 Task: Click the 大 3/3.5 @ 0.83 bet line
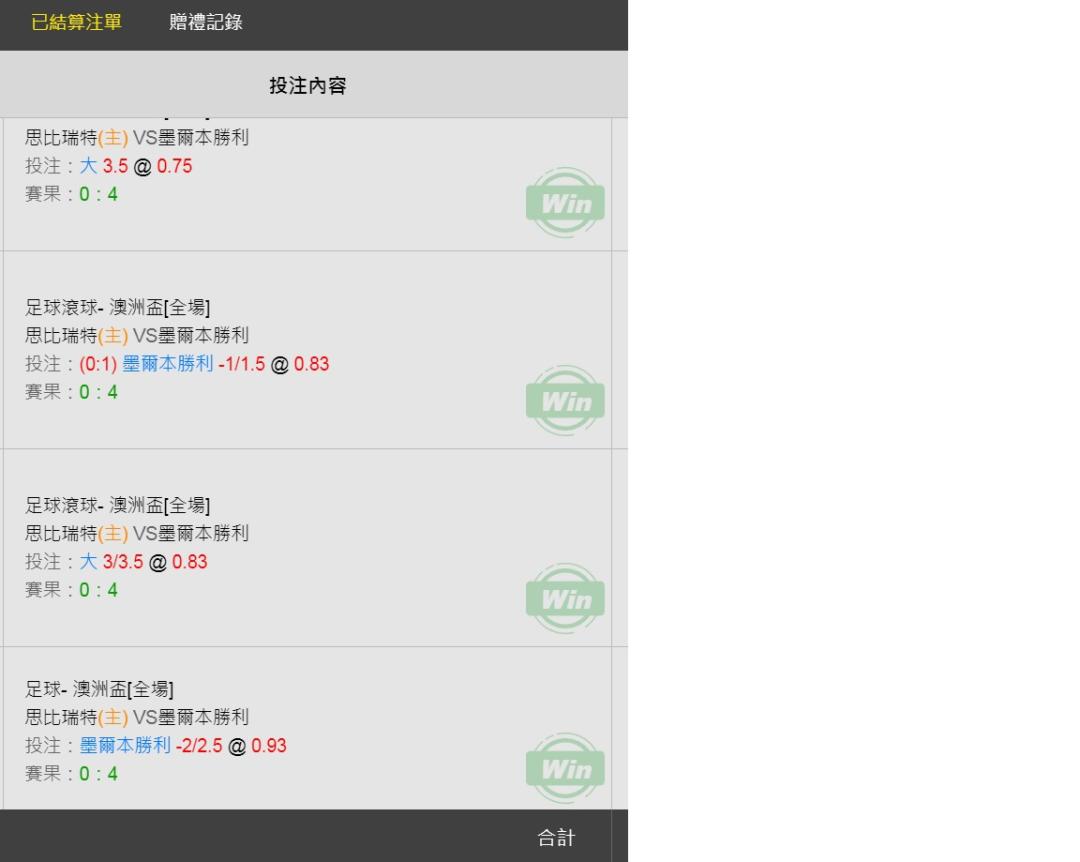pos(116,562)
